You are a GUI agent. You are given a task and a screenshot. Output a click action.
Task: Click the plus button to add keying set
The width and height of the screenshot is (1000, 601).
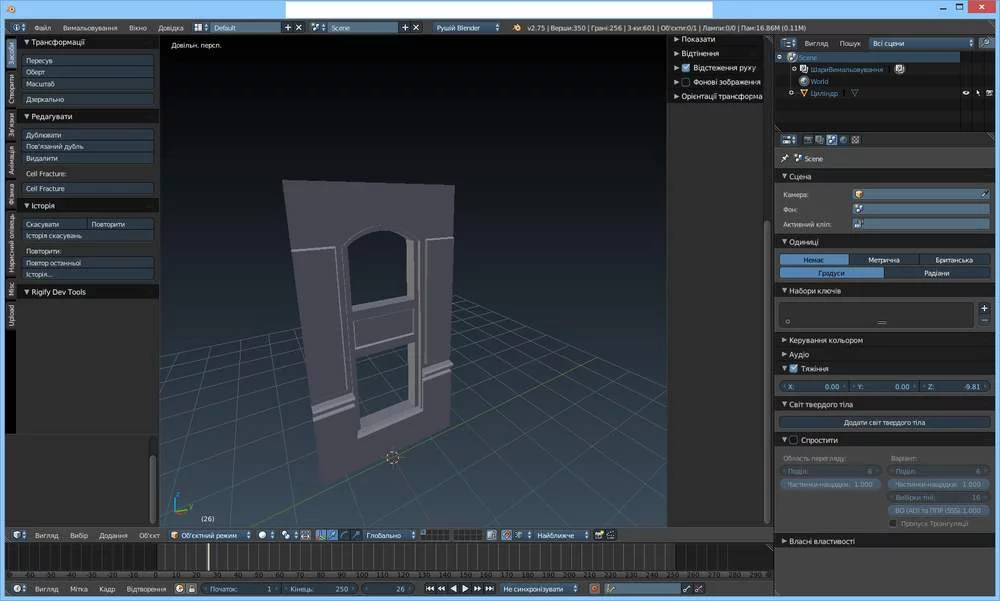[x=984, y=308]
